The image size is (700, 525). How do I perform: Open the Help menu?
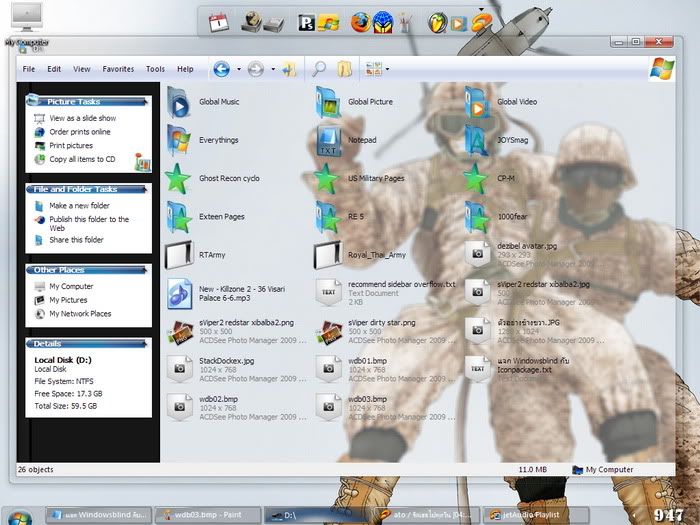pyautogui.click(x=185, y=69)
